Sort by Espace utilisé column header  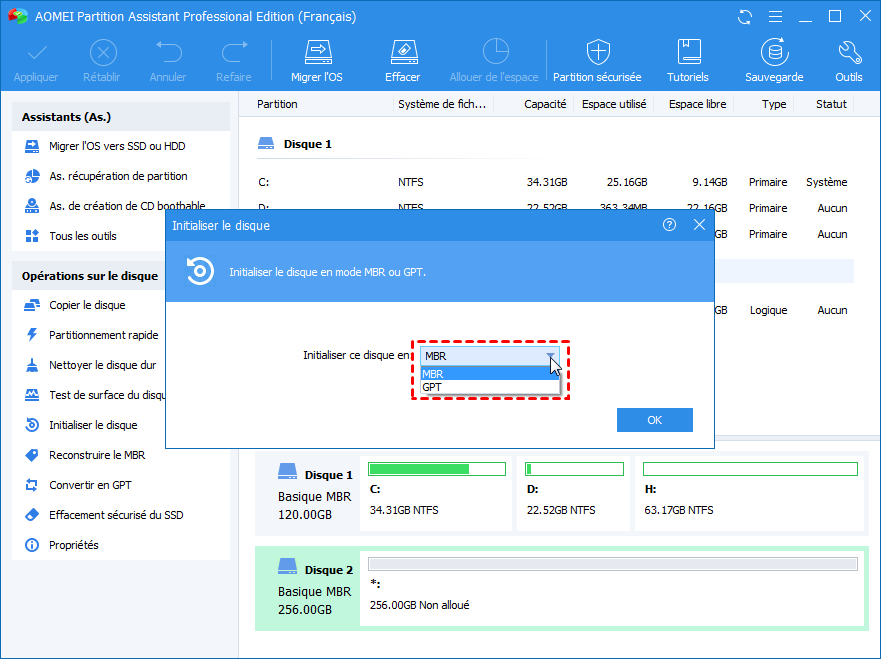pos(614,104)
